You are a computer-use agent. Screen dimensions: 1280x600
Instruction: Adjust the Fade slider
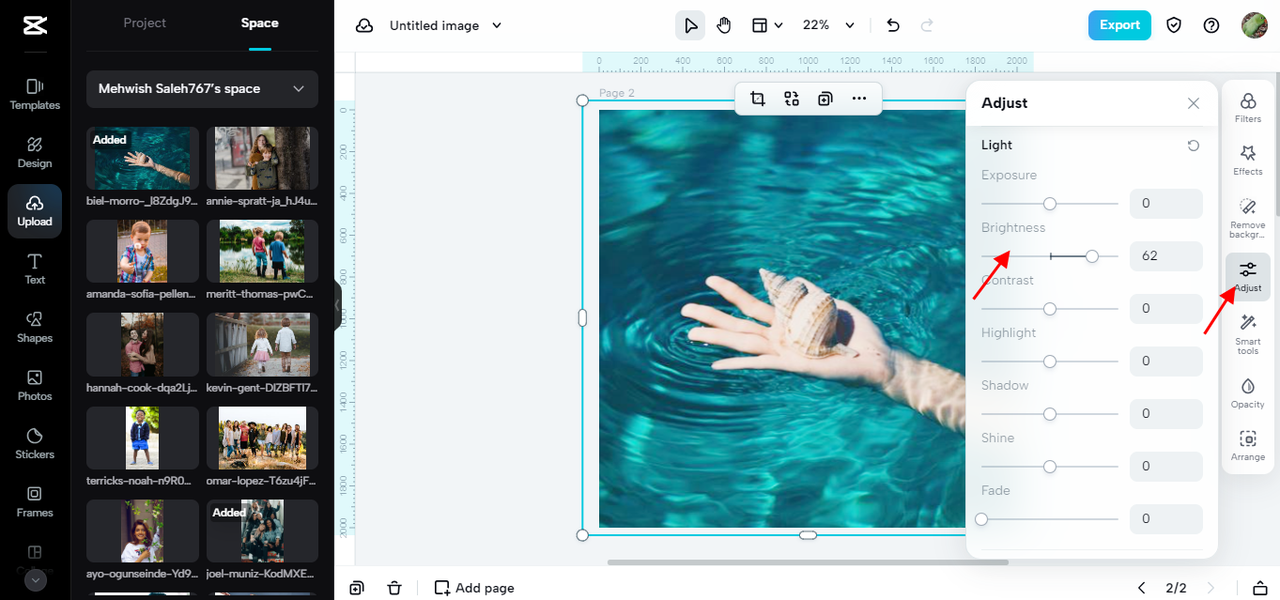coord(1049,519)
